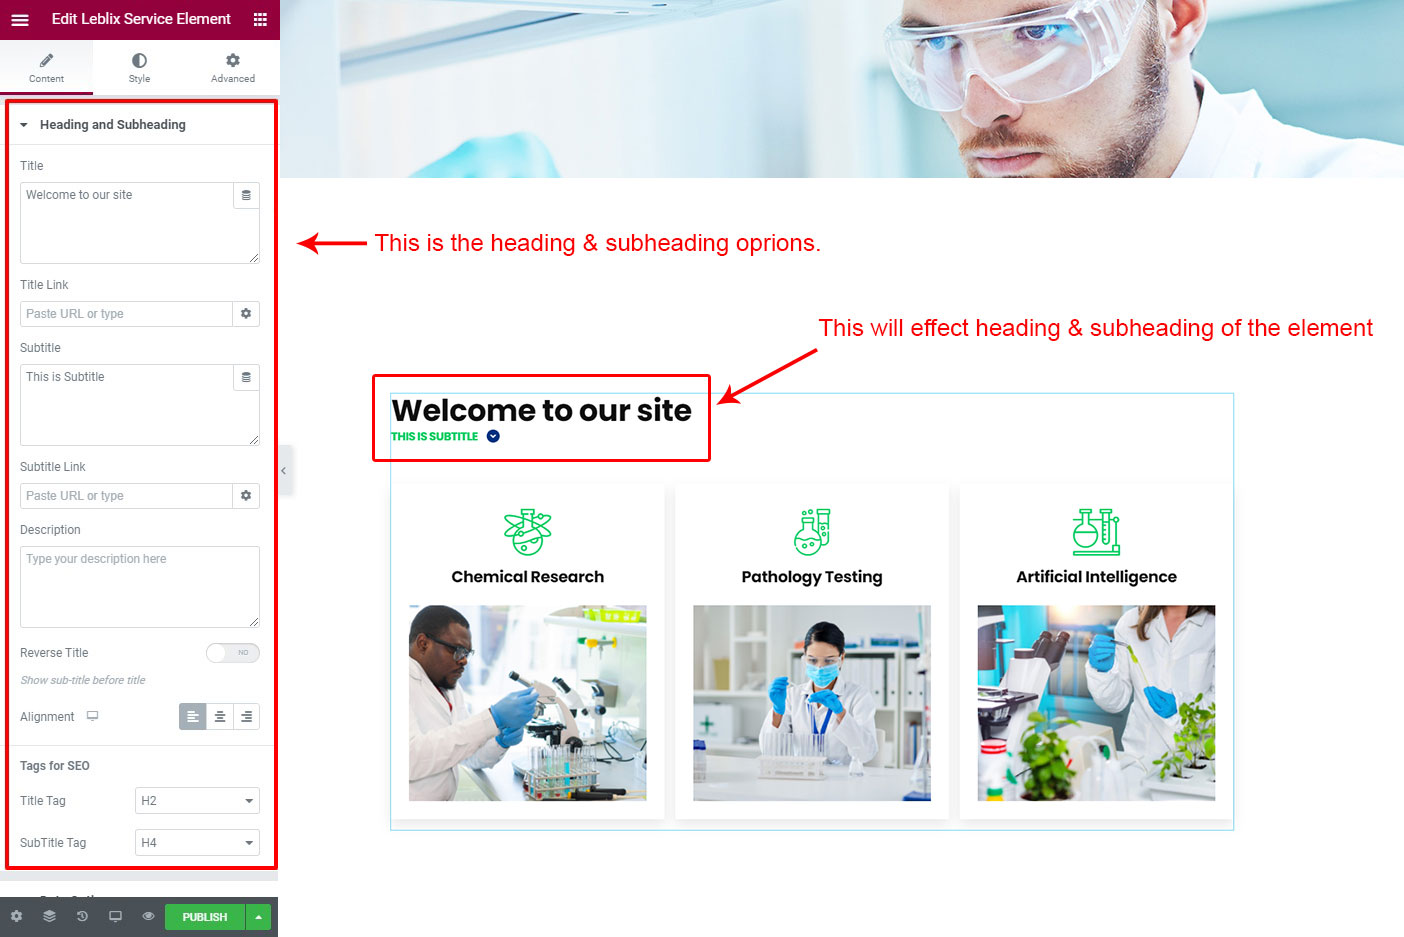Viewport: 1404px width, 937px height.
Task: Open page settings gear in footer
Action: pos(16,916)
